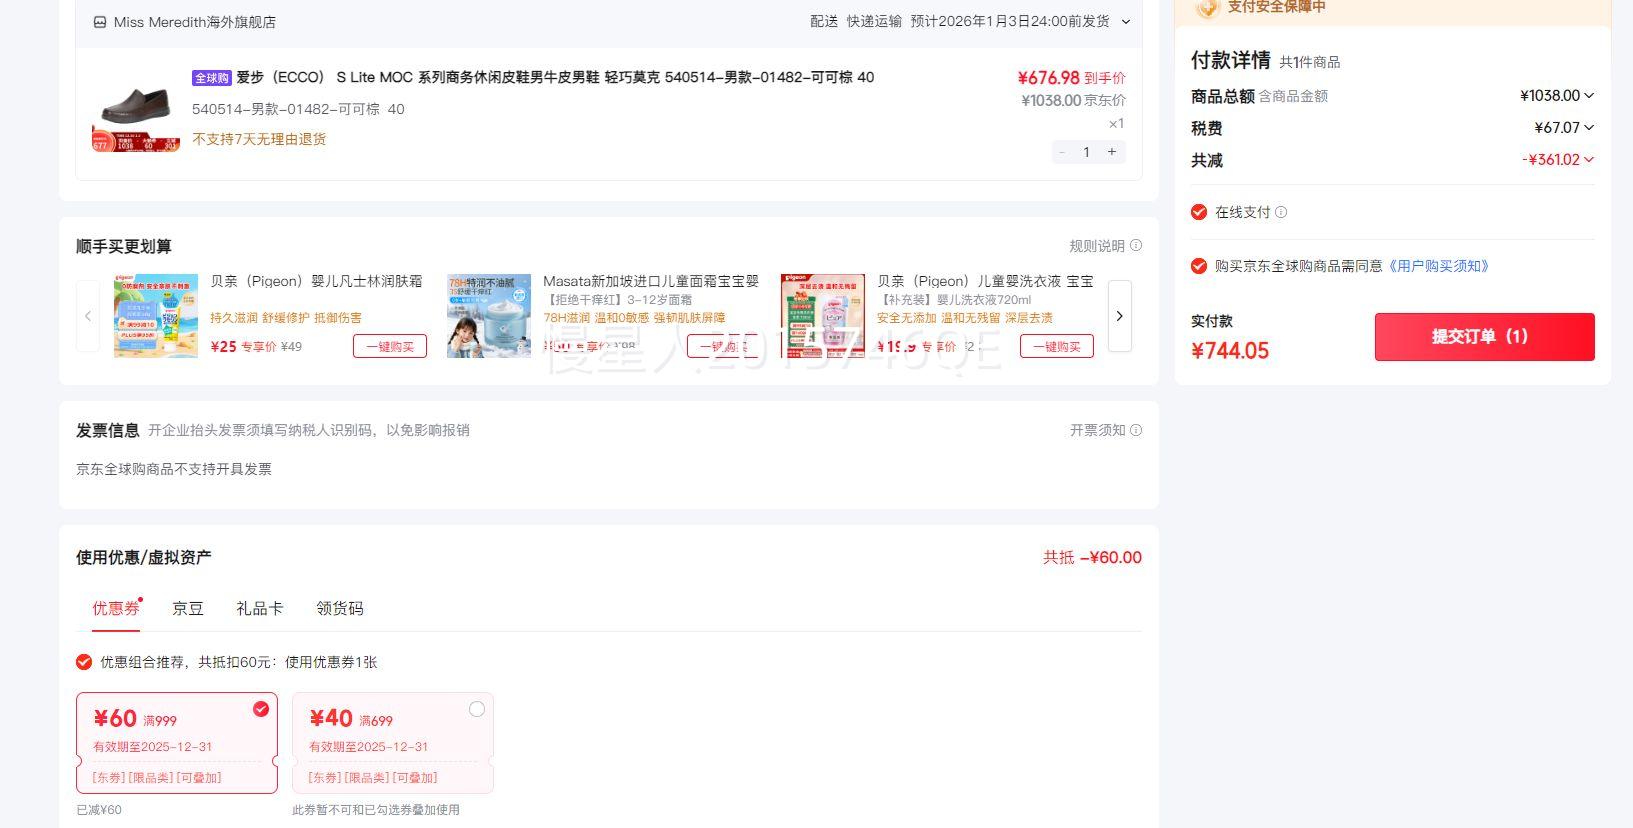
Task: Deselect the ¥60 满999 coupon
Action: point(261,709)
